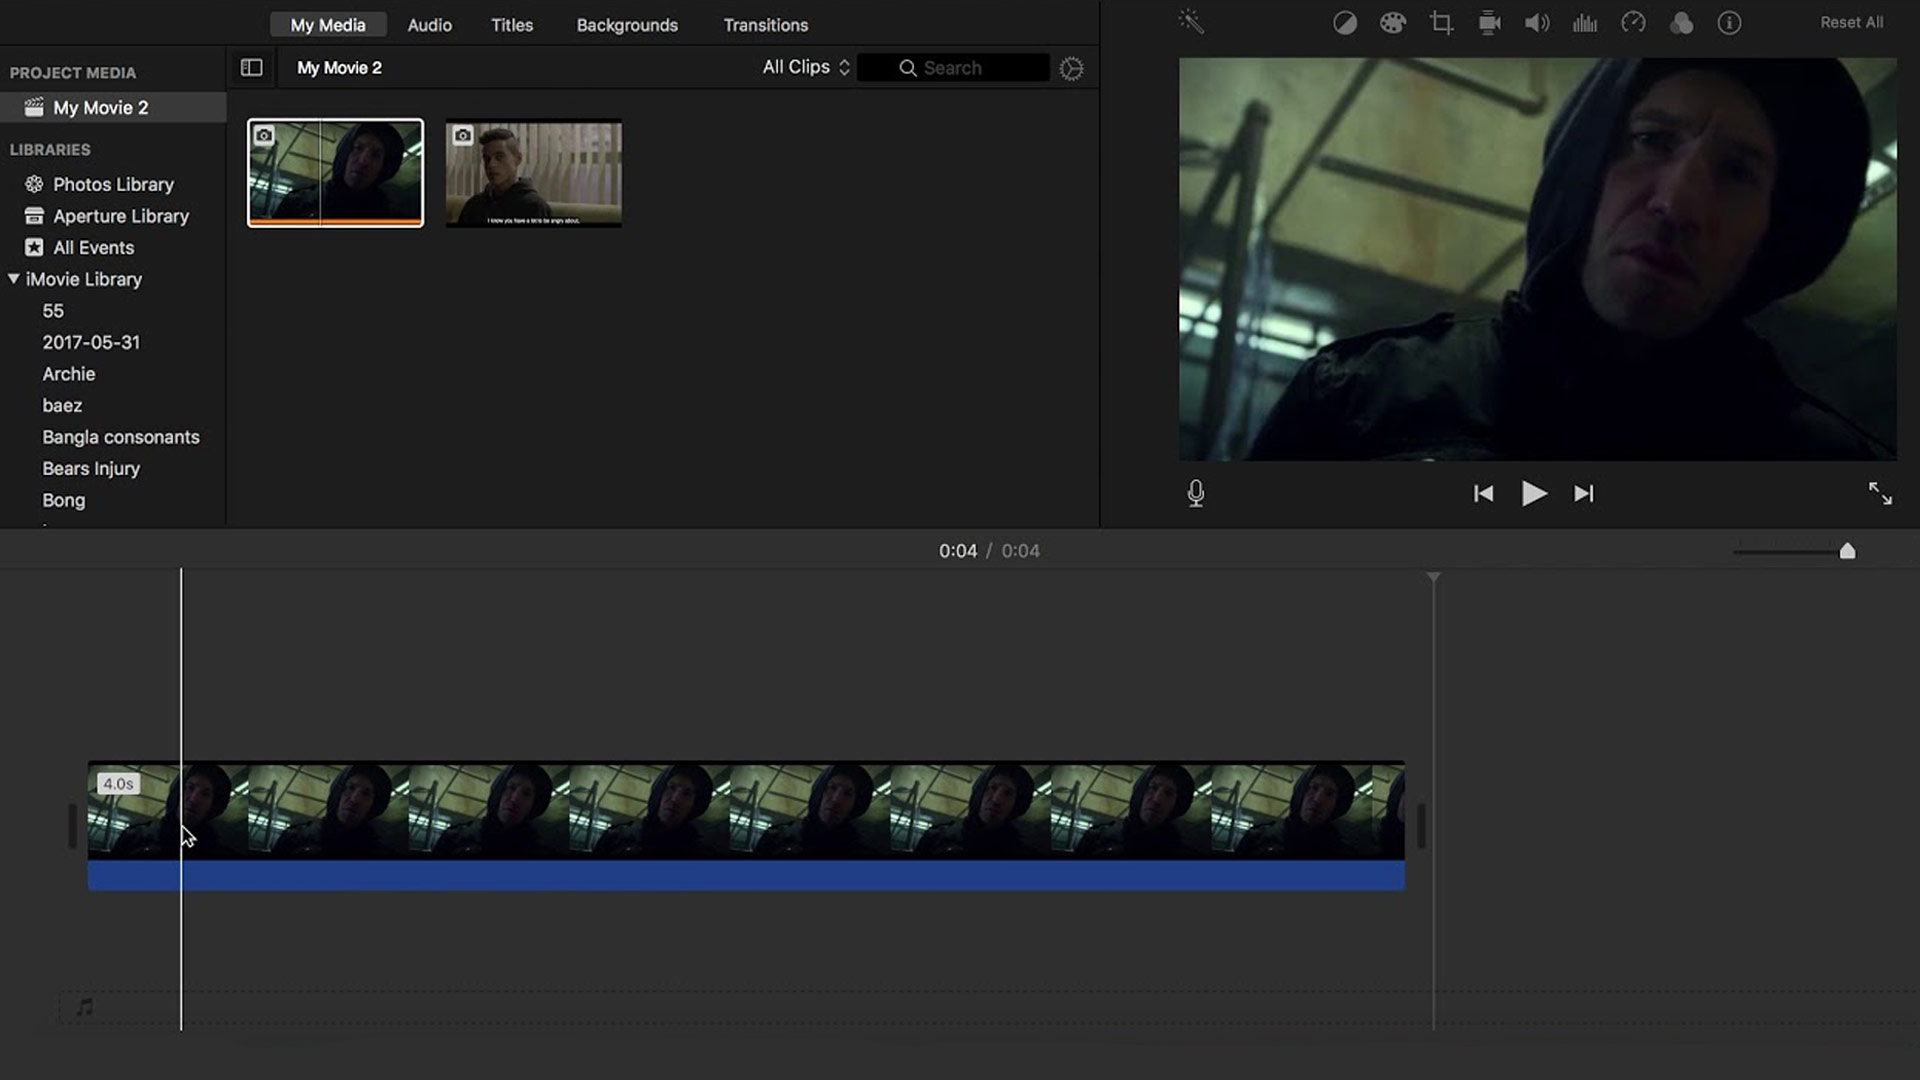Viewport: 1920px width, 1080px height.
Task: Open the Titles tab
Action: point(512,25)
